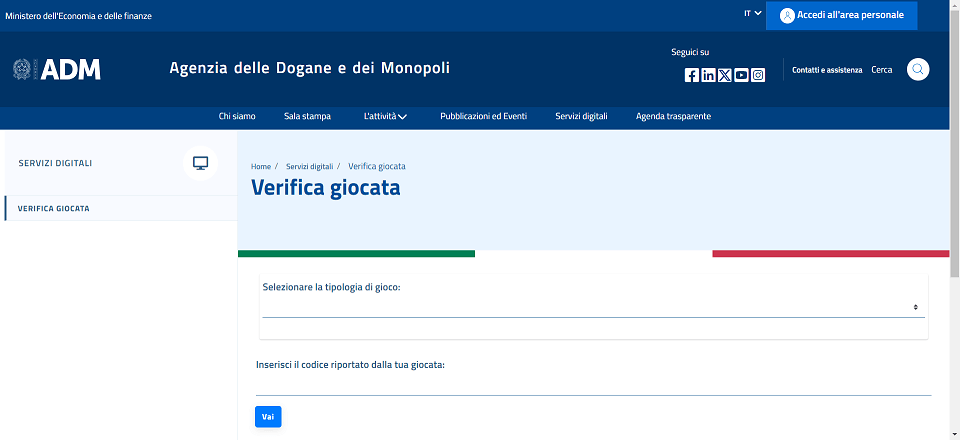The image size is (960, 440).
Task: Click Ministero dell'Economia e delle finanze link
Action: pos(78,16)
